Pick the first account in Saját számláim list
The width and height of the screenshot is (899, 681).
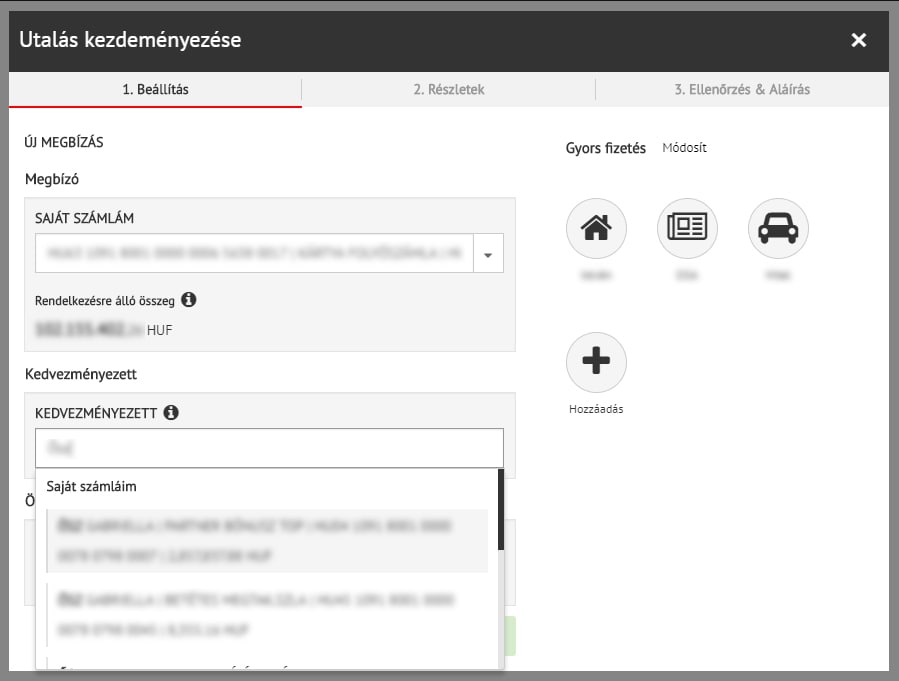coord(267,540)
